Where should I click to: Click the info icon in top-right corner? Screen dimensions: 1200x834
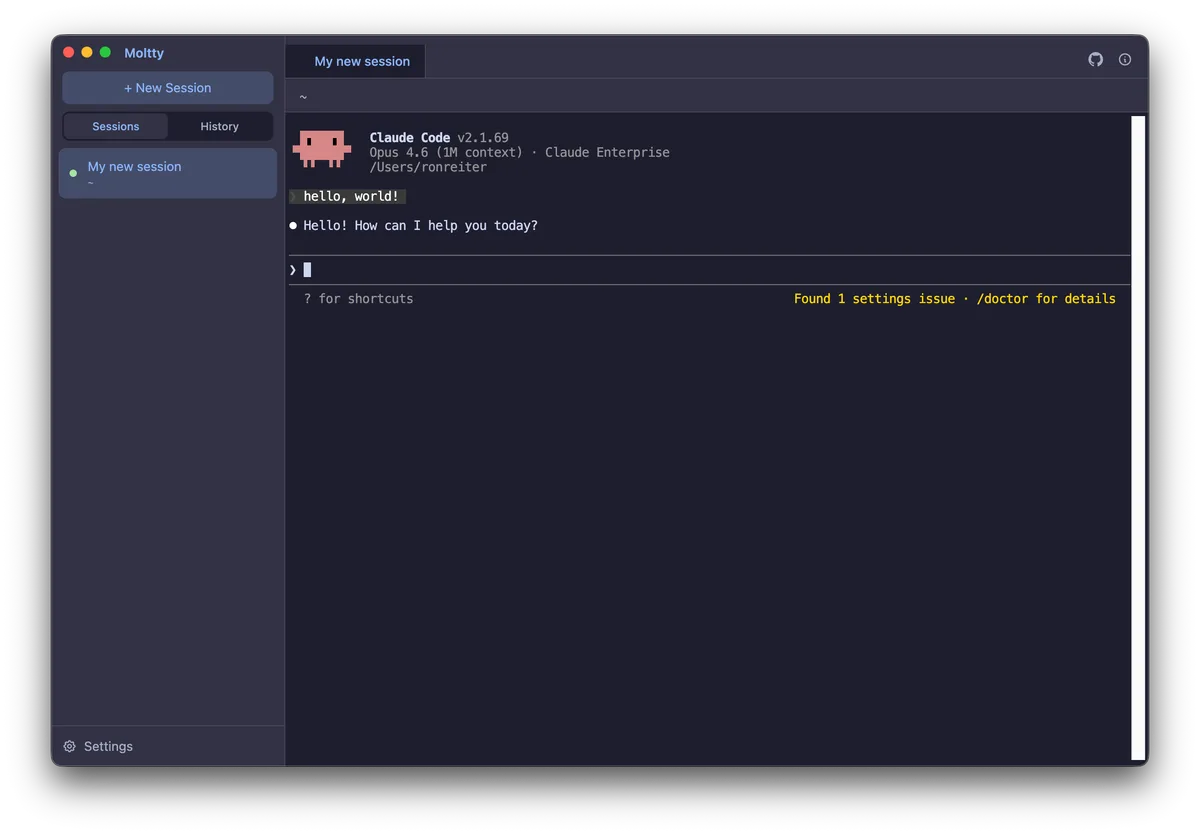(1125, 60)
